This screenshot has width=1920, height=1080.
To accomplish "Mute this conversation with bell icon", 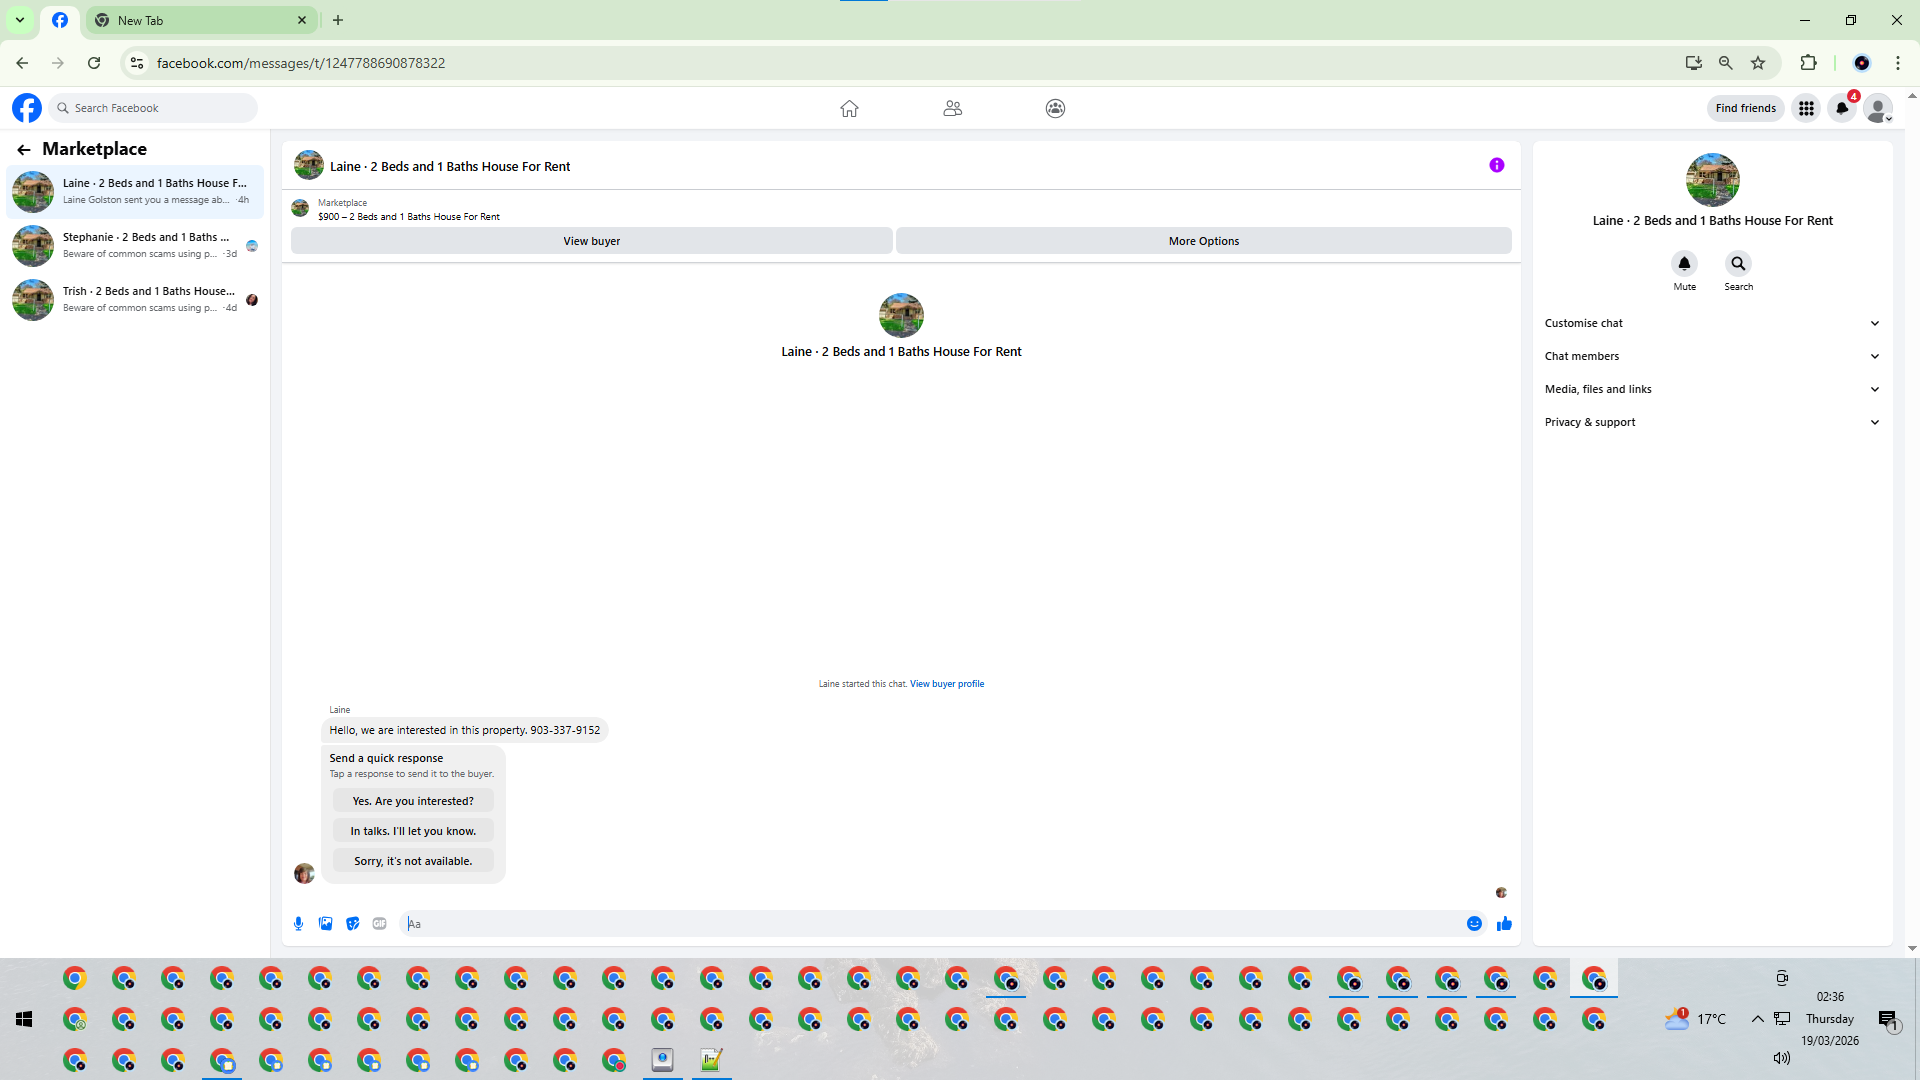I will (x=1684, y=264).
